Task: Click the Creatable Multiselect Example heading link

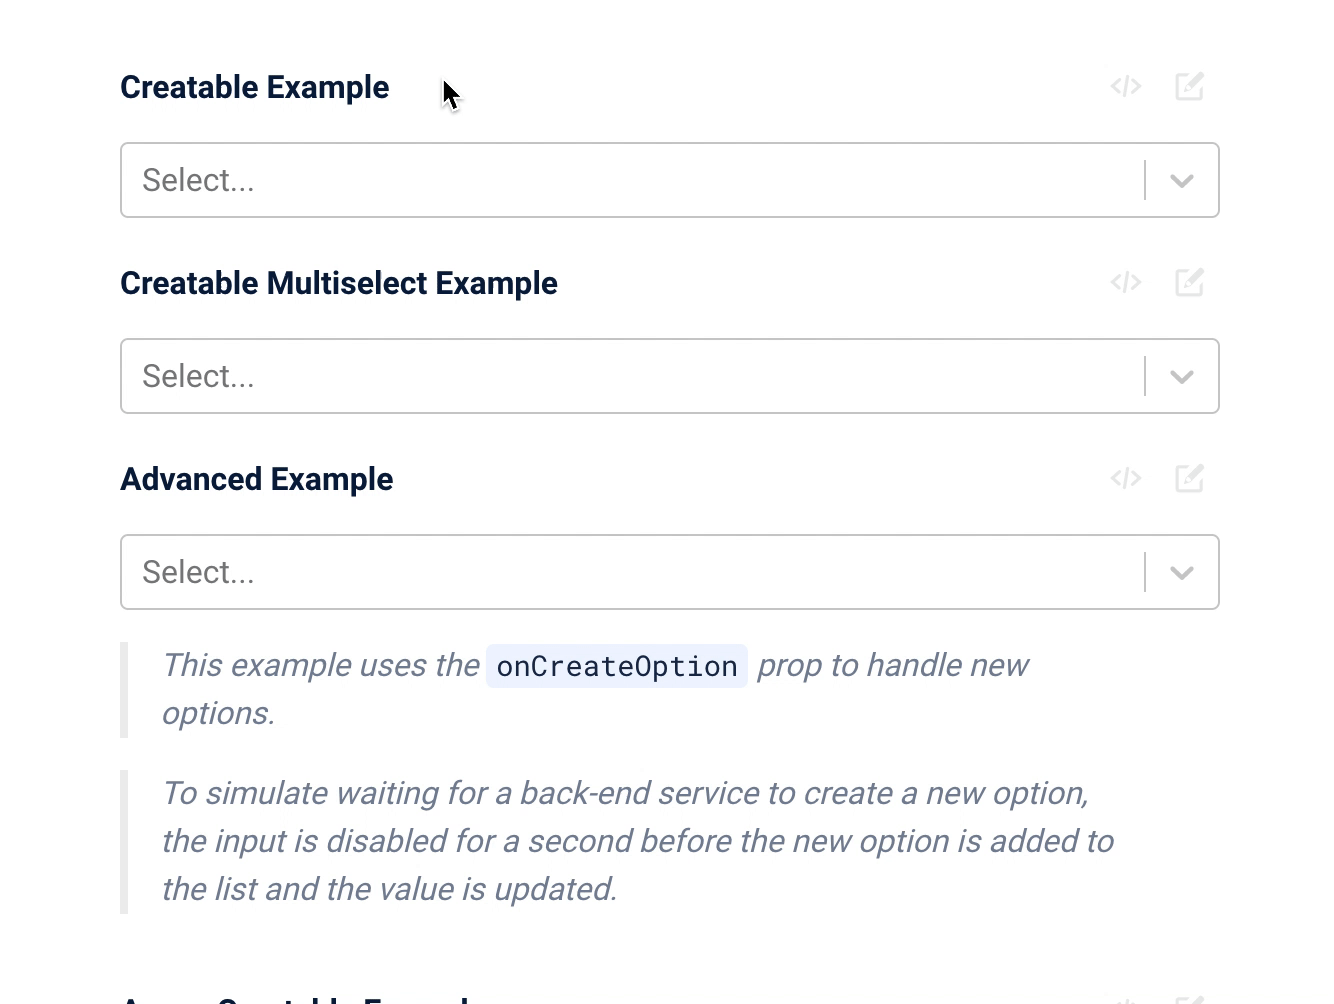Action: tap(338, 283)
